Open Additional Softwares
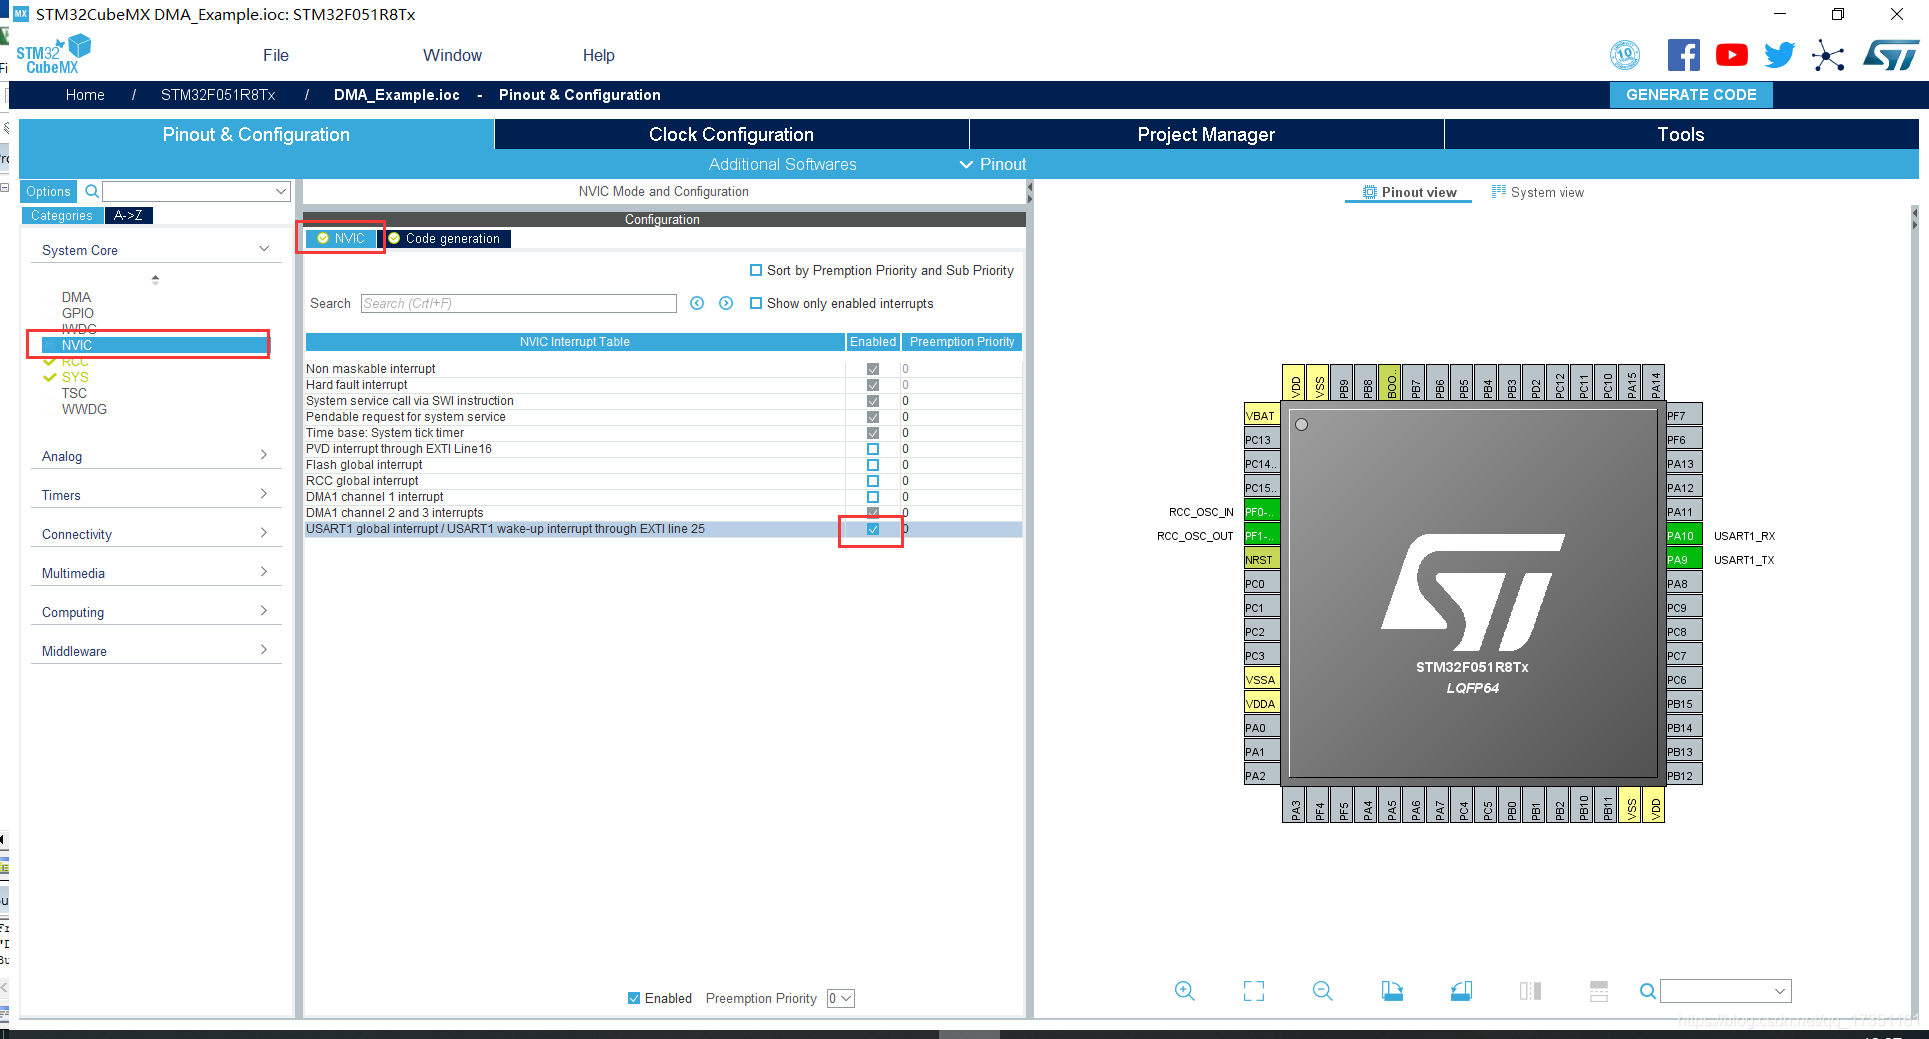 (782, 164)
